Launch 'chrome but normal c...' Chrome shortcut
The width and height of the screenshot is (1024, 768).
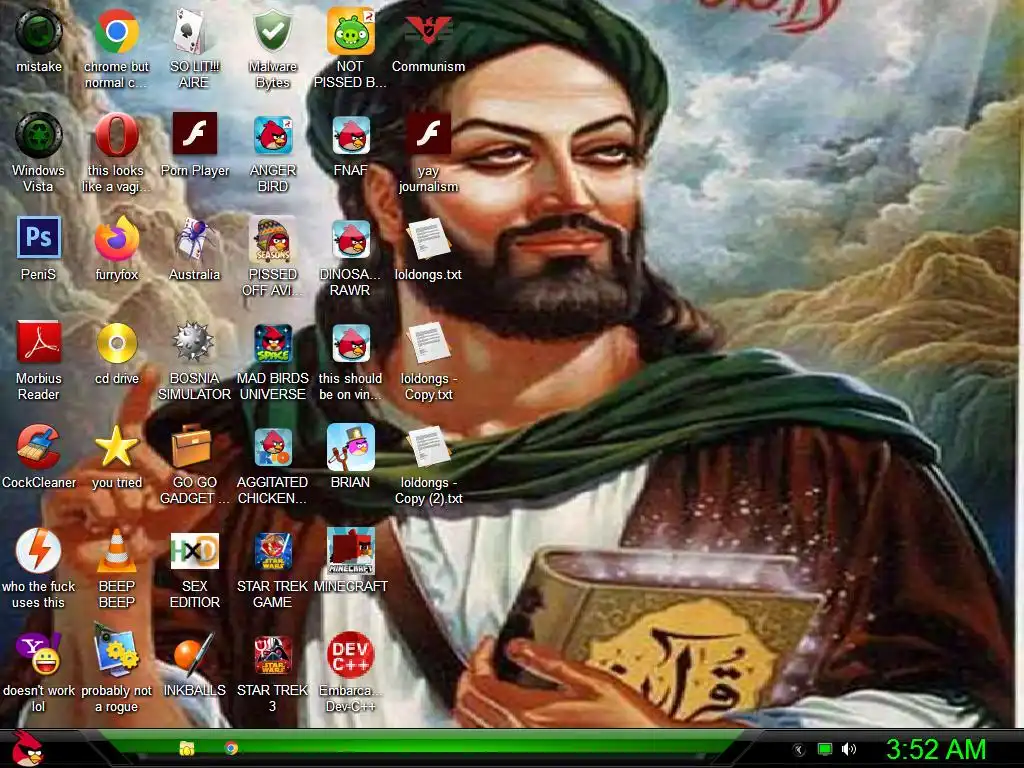(116, 31)
